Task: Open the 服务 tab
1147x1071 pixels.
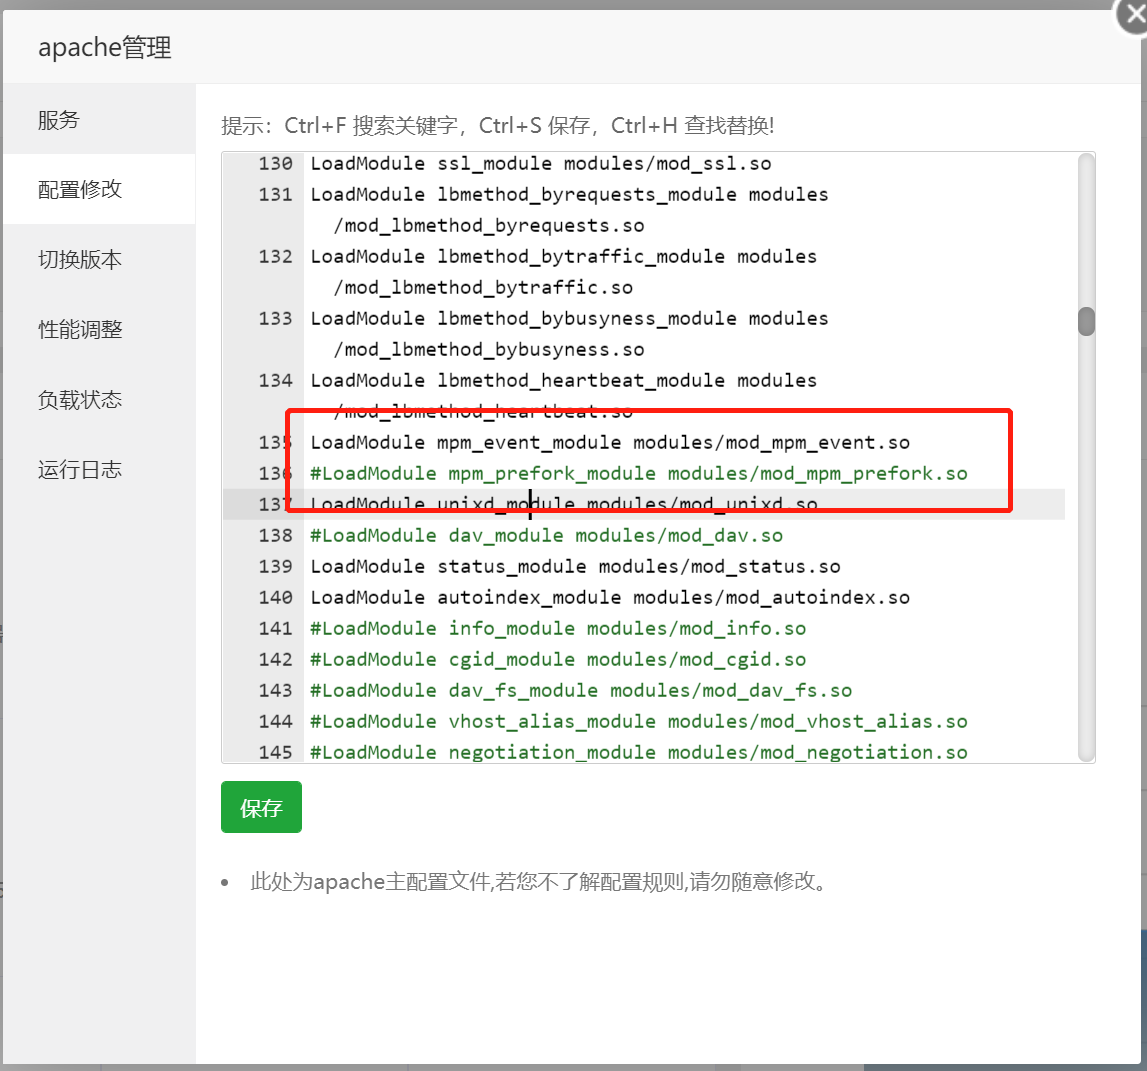Action: [99, 119]
